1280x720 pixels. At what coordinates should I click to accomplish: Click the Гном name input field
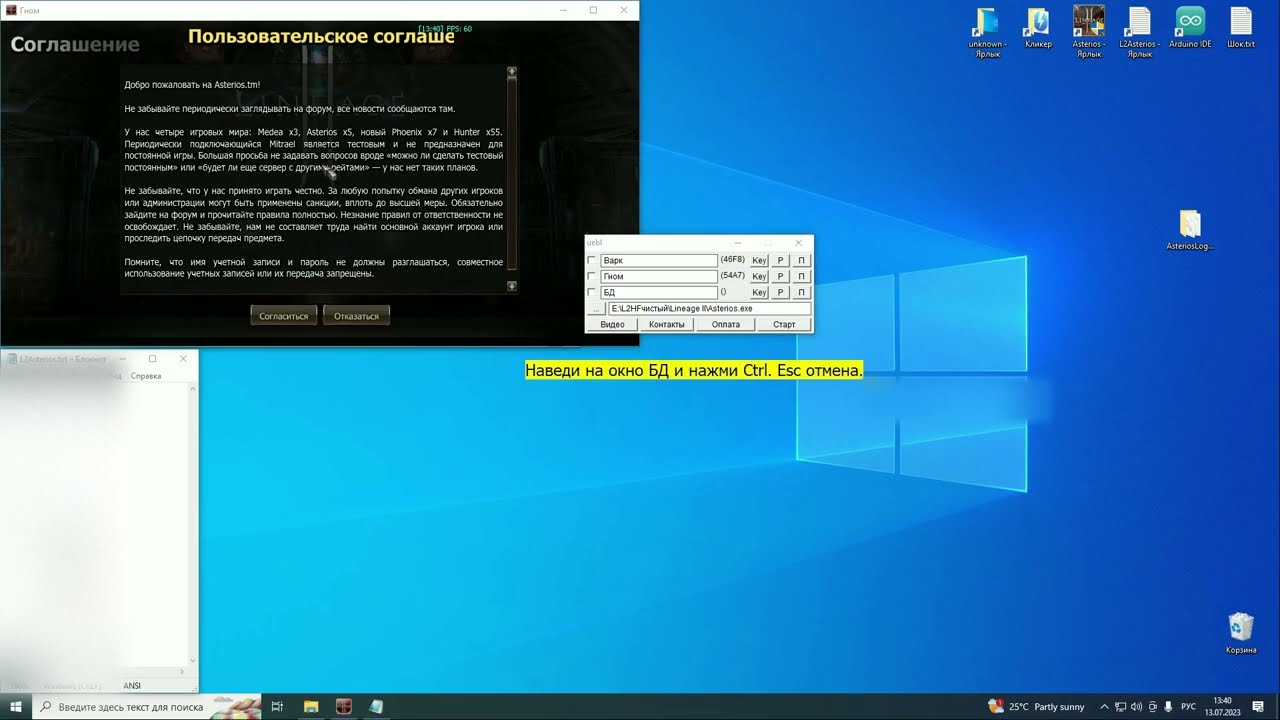659,276
